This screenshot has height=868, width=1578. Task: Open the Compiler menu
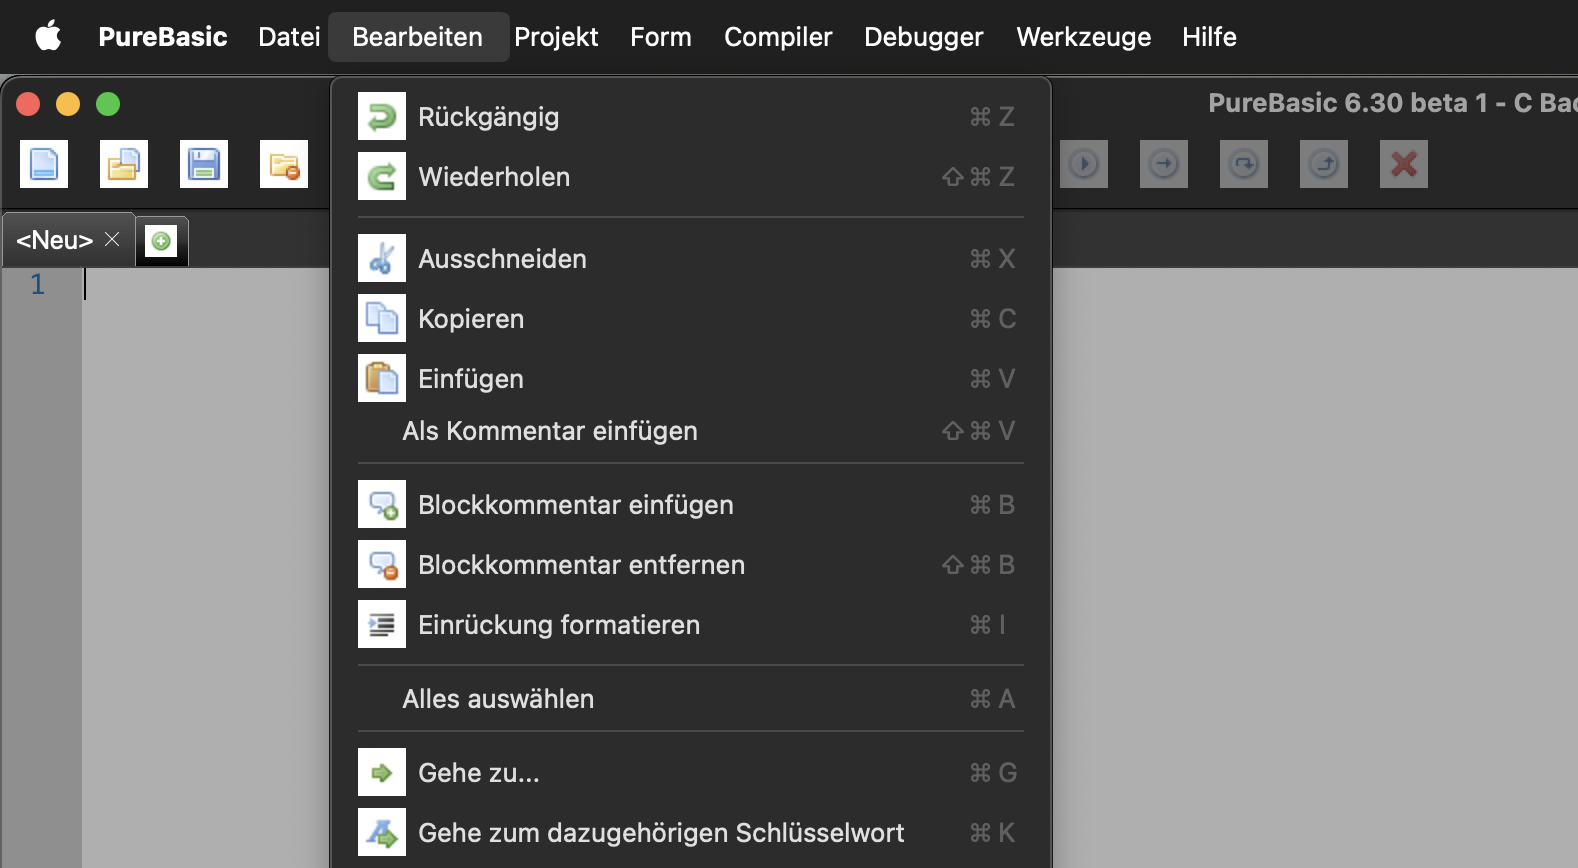pos(778,37)
